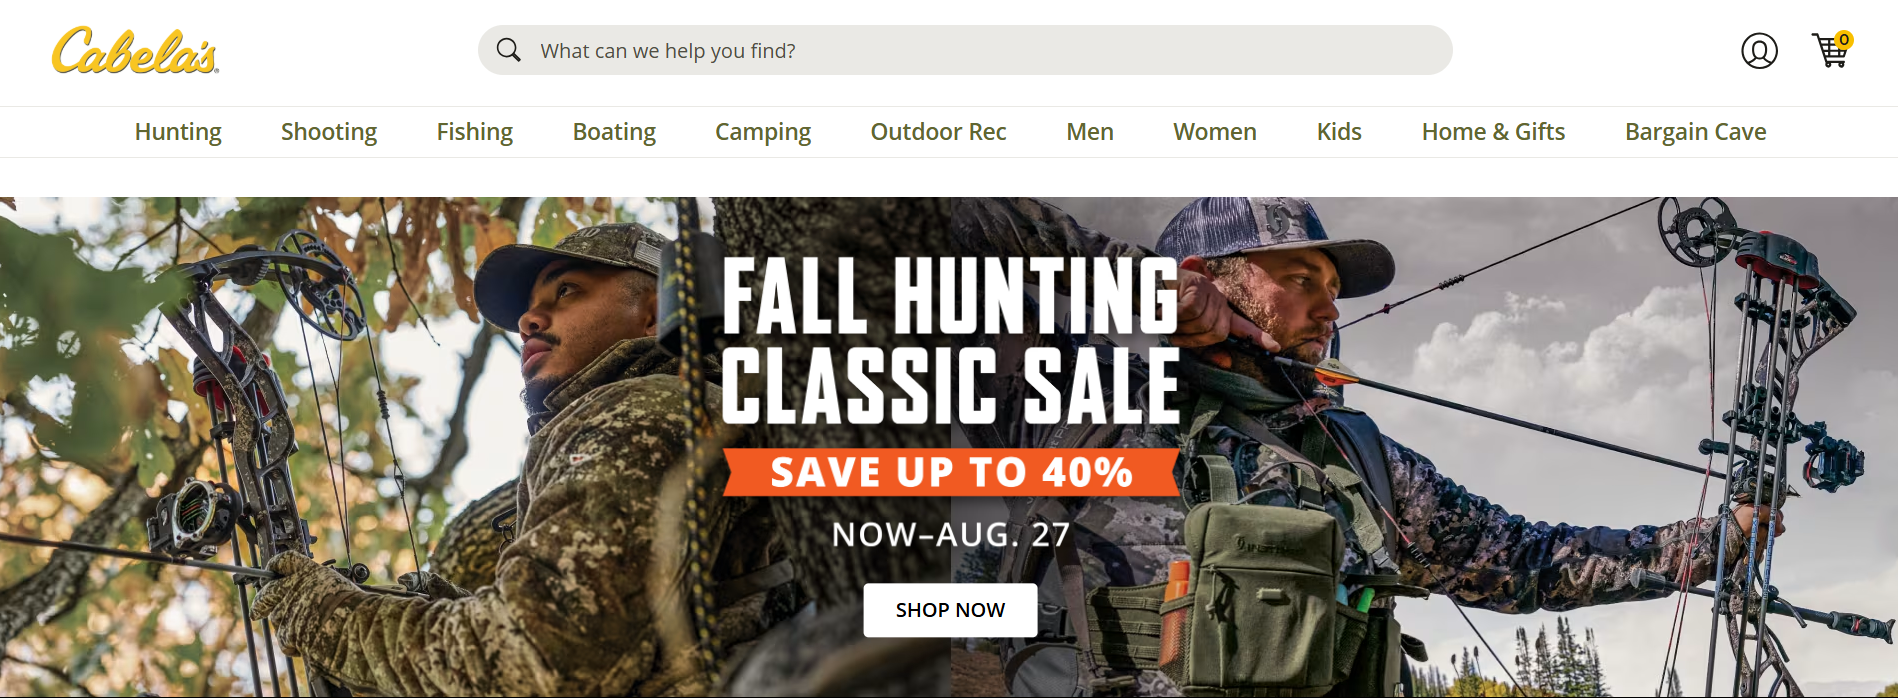Select the Women category

[x=1215, y=132]
